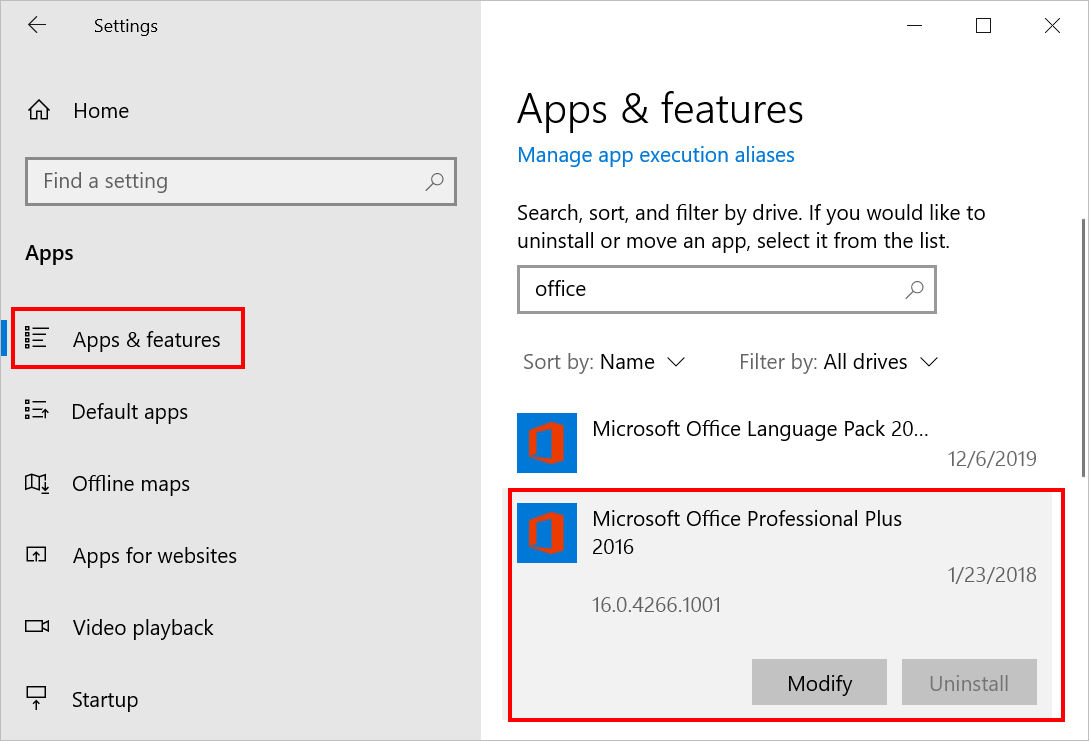
Task: Click the Home icon in sidebar
Action: point(38,111)
